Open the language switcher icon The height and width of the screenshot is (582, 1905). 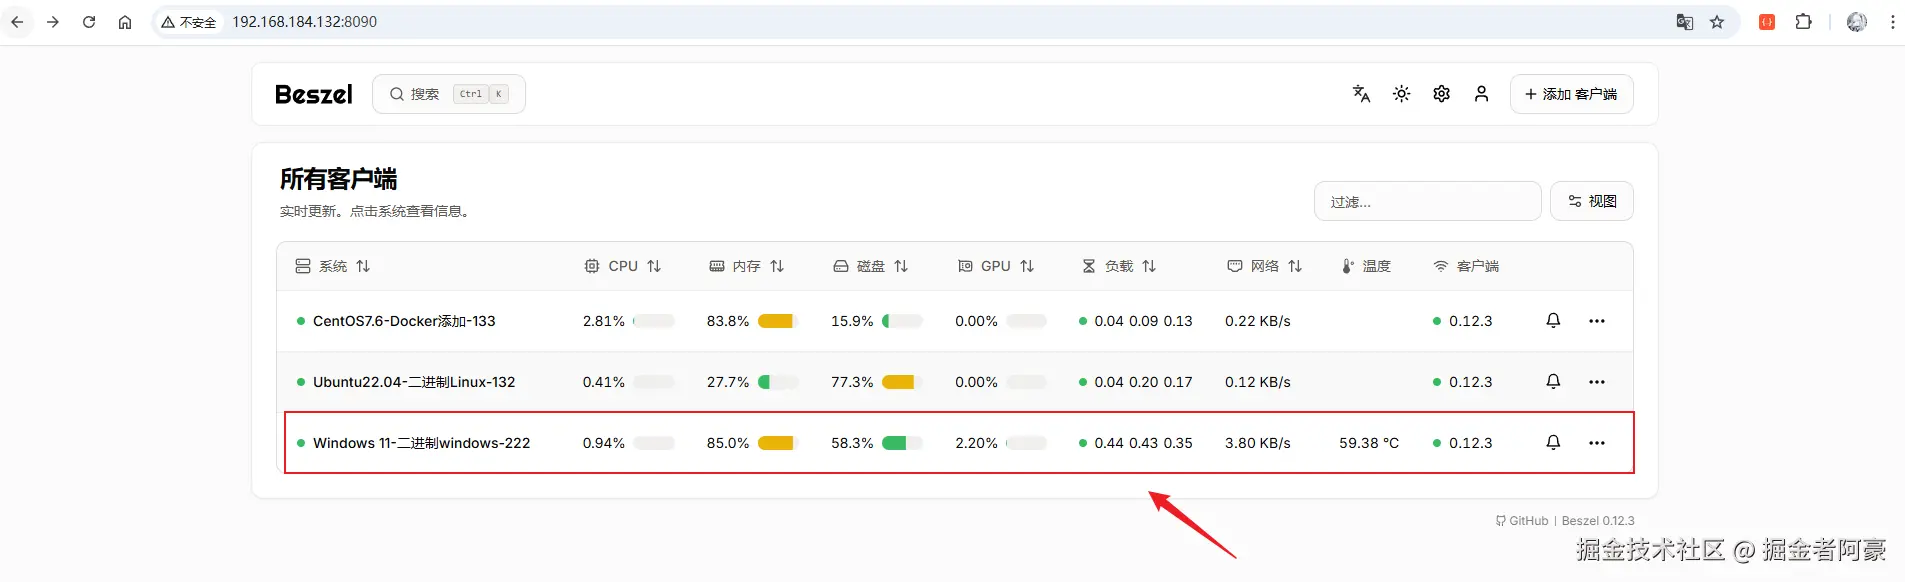pos(1361,94)
